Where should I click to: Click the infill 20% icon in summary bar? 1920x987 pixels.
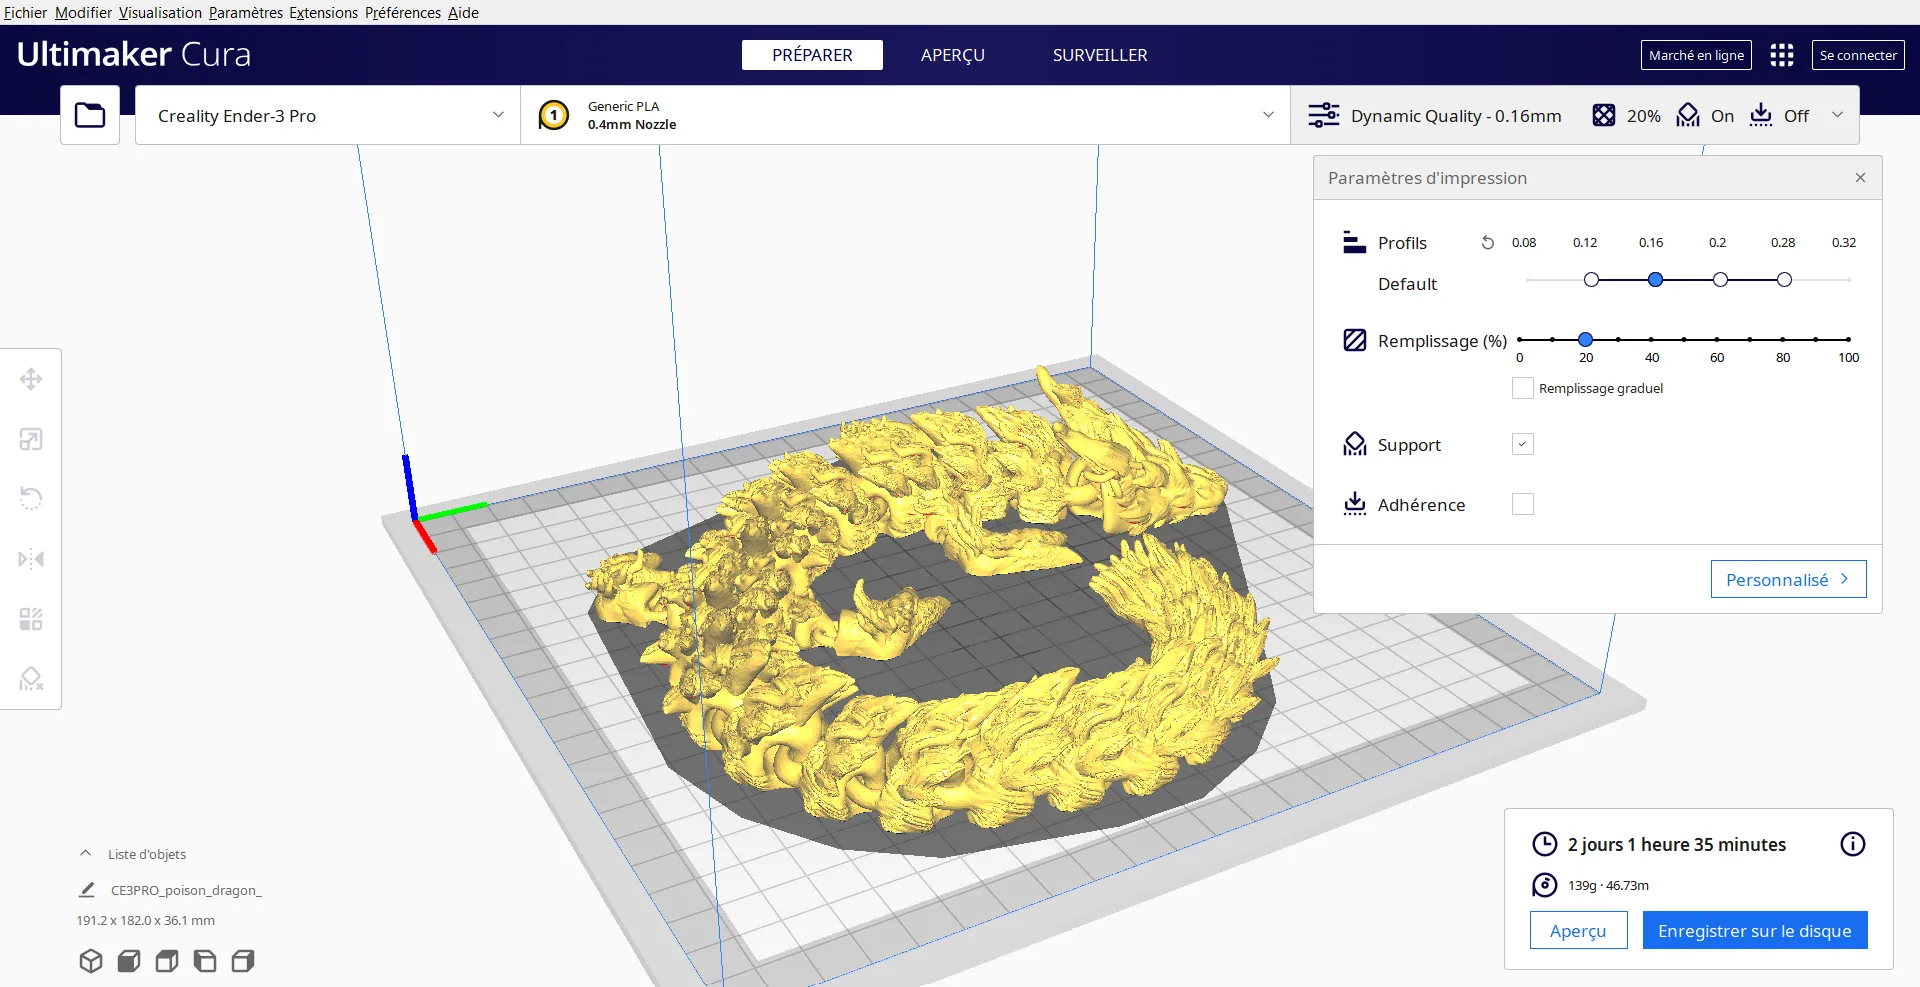pyautogui.click(x=1604, y=115)
